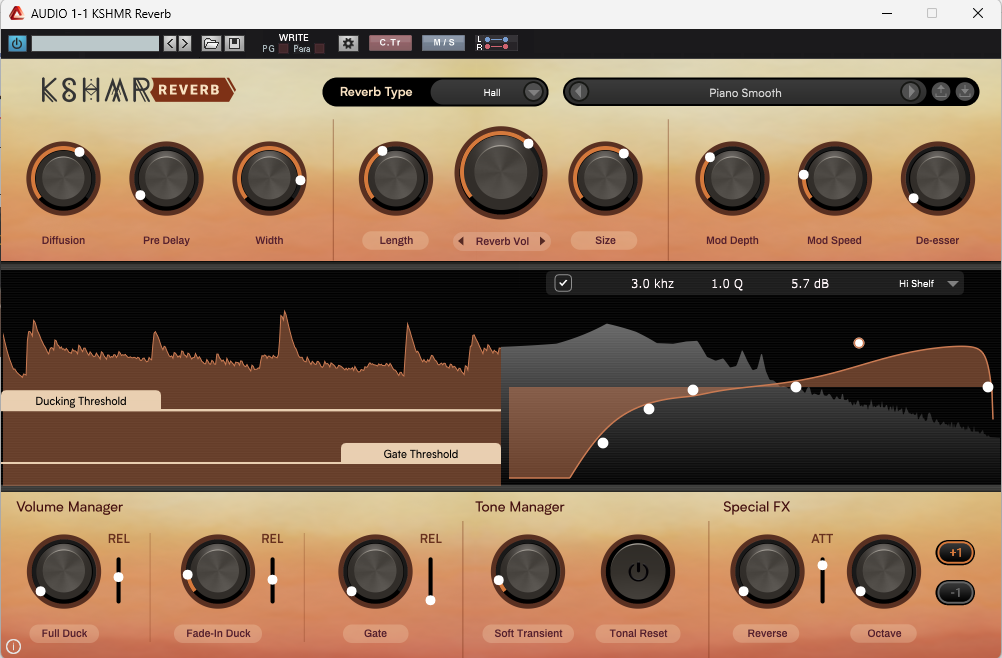The width and height of the screenshot is (1002, 658).
Task: Click the 3.0 khz frequency value
Action: coord(652,284)
